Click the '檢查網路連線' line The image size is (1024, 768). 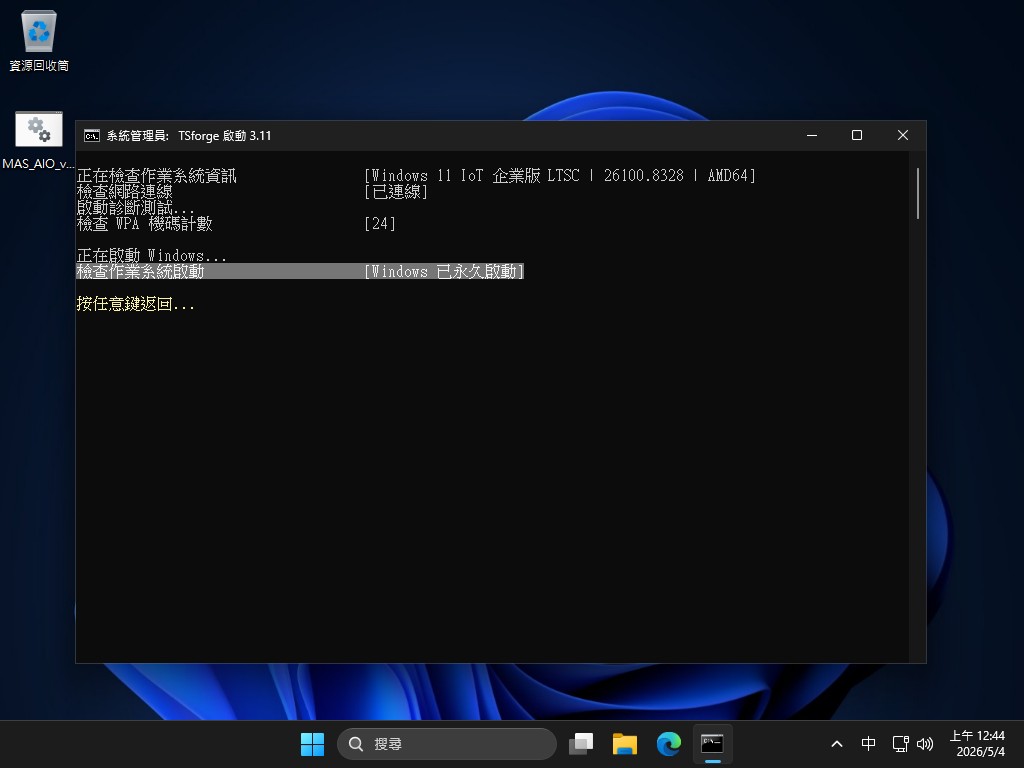pos(124,191)
